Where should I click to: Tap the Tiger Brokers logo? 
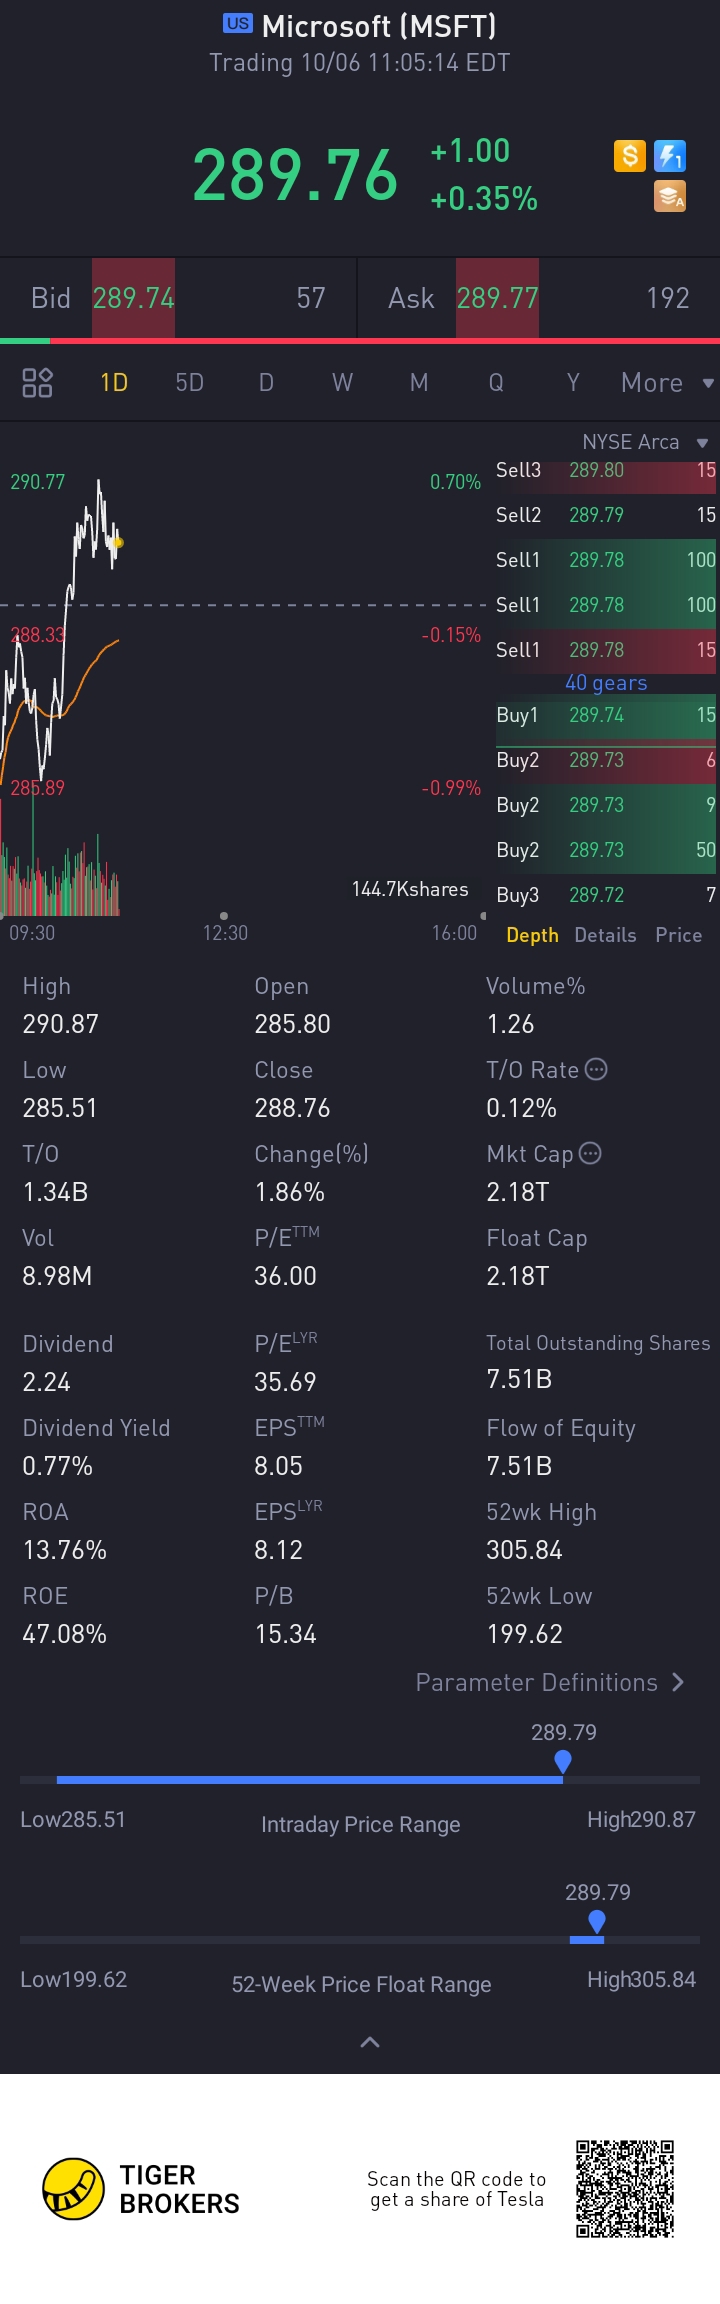[141, 2189]
